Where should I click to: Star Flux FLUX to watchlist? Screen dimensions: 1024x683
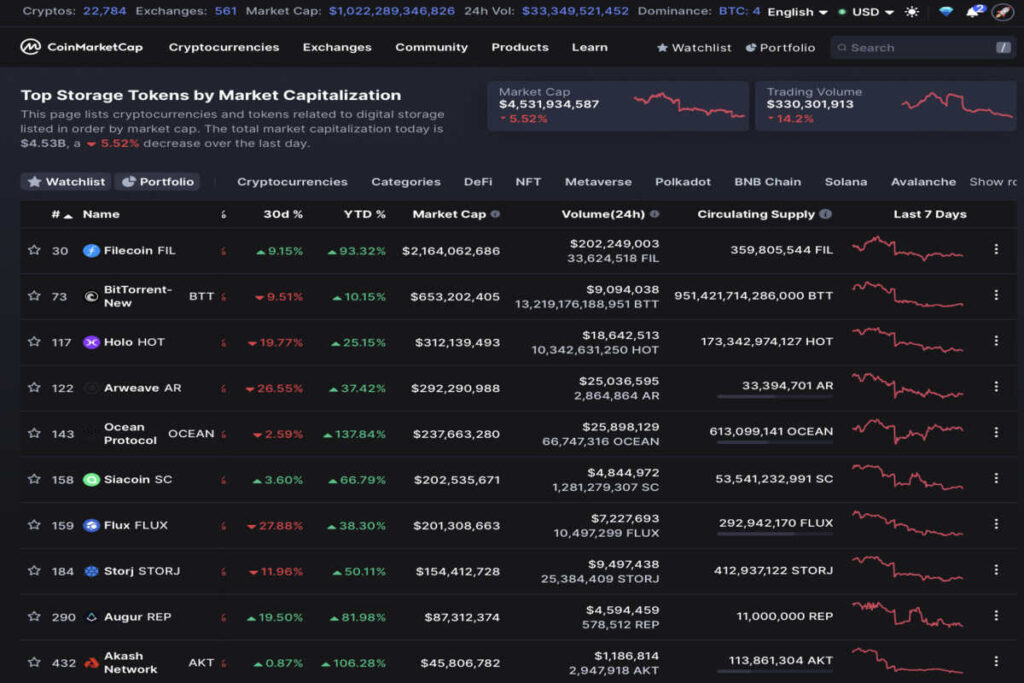click(34, 525)
